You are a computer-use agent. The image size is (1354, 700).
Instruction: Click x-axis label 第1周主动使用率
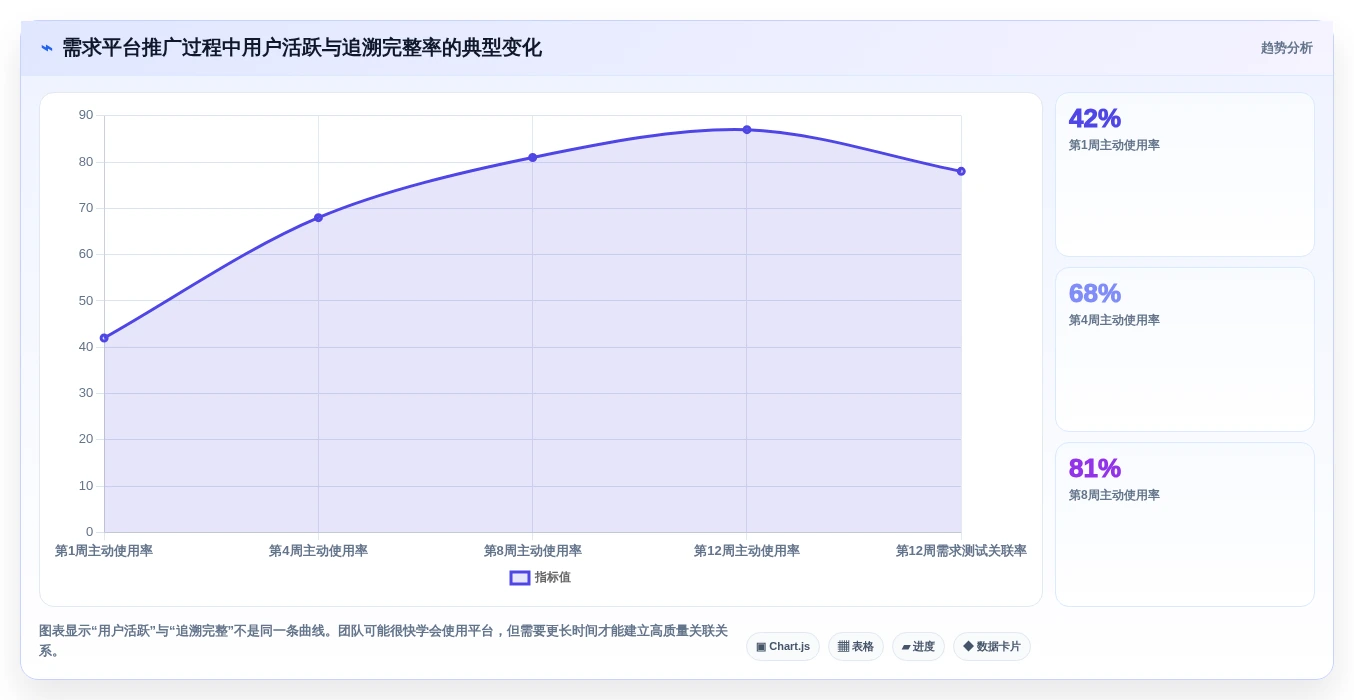[x=104, y=551]
